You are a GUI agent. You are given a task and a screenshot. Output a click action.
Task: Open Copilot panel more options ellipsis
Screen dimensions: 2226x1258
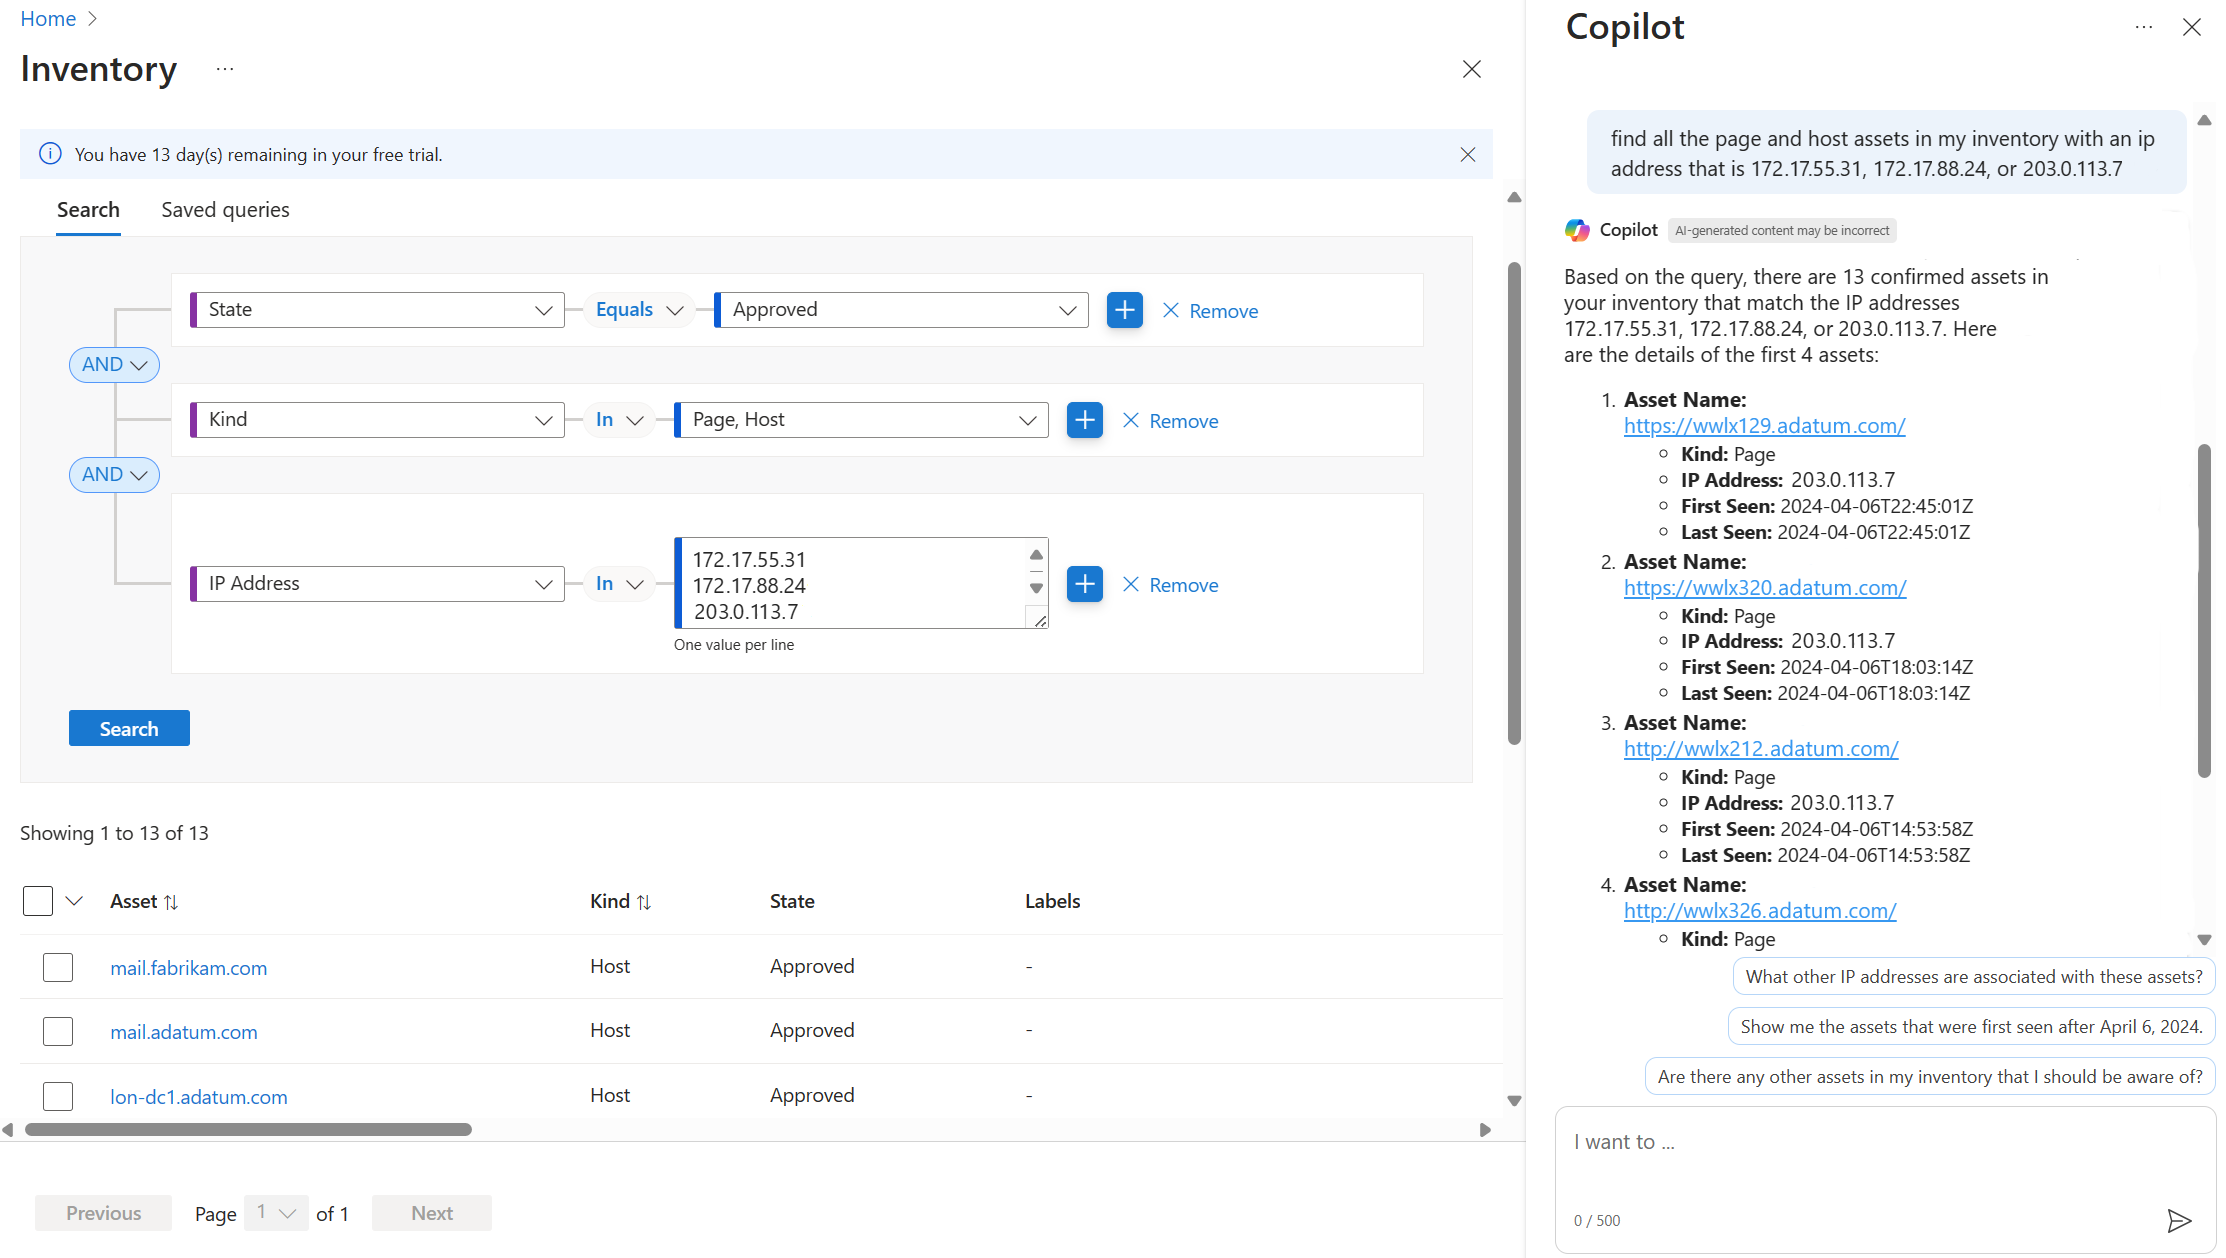2143,28
